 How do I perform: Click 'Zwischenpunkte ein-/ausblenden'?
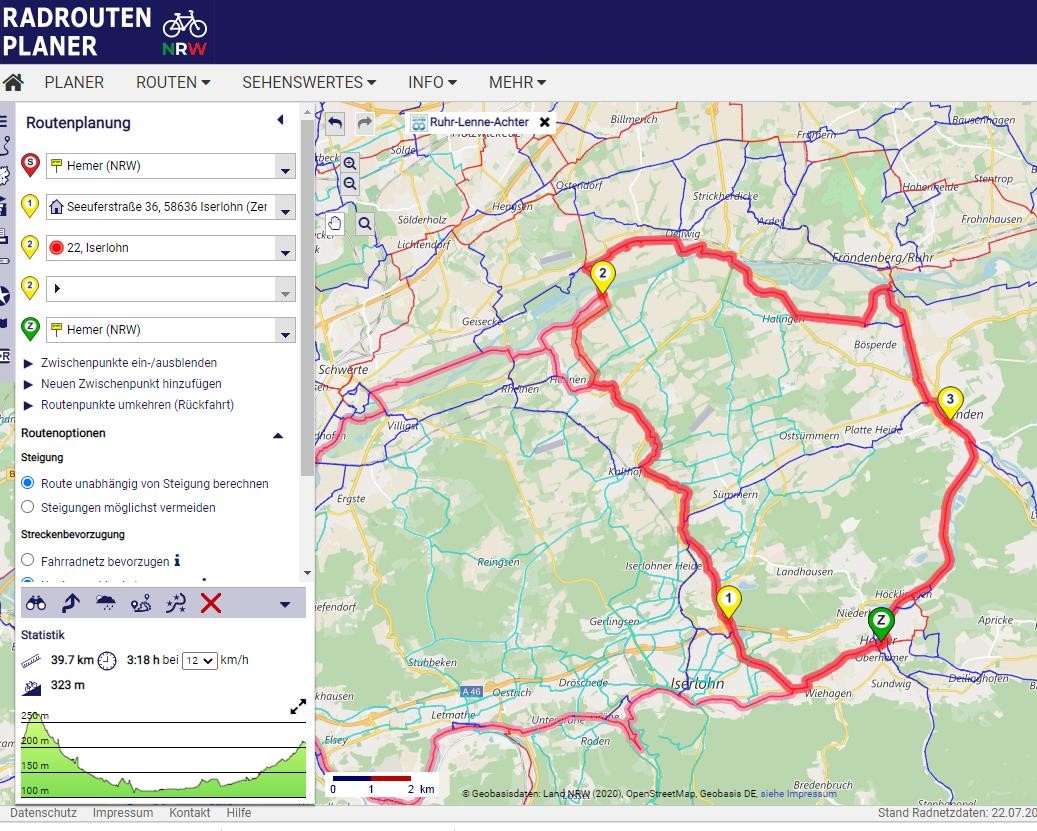[129, 362]
